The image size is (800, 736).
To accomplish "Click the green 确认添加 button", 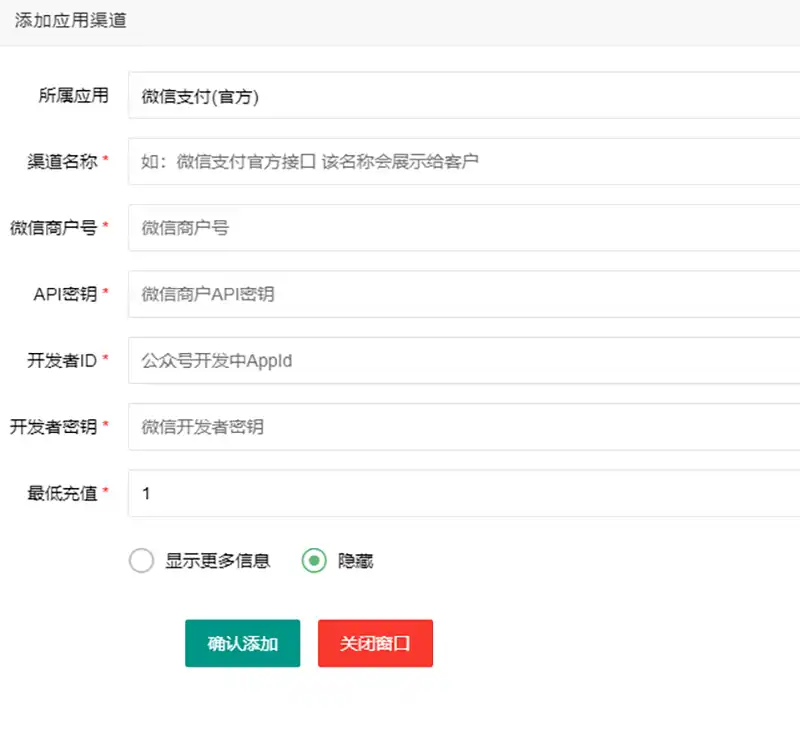I will click(242, 643).
